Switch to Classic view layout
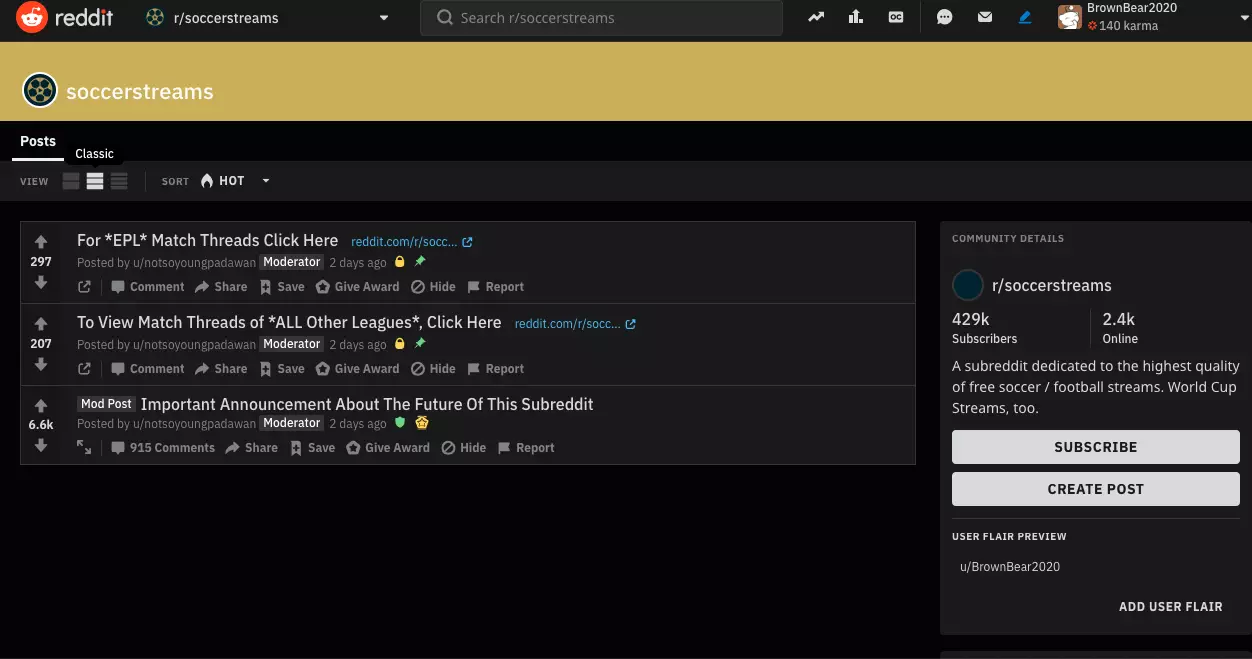The height and width of the screenshot is (659, 1252). (x=95, y=181)
